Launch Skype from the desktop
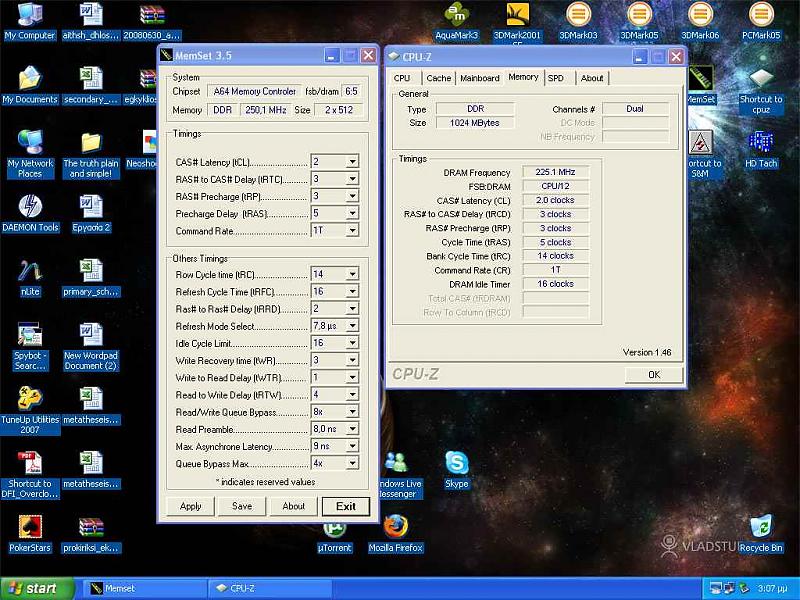 point(457,470)
